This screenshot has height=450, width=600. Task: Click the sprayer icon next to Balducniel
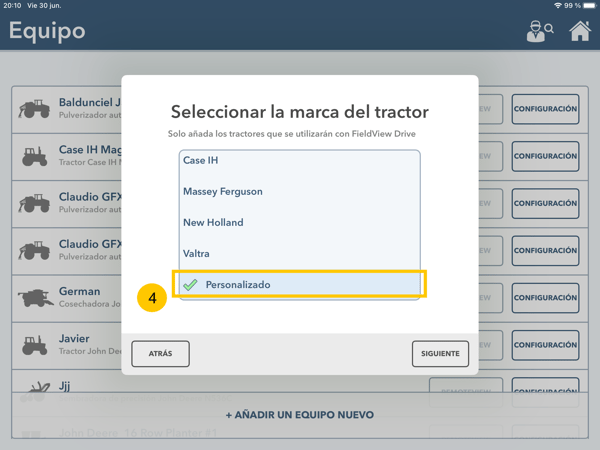click(34, 109)
